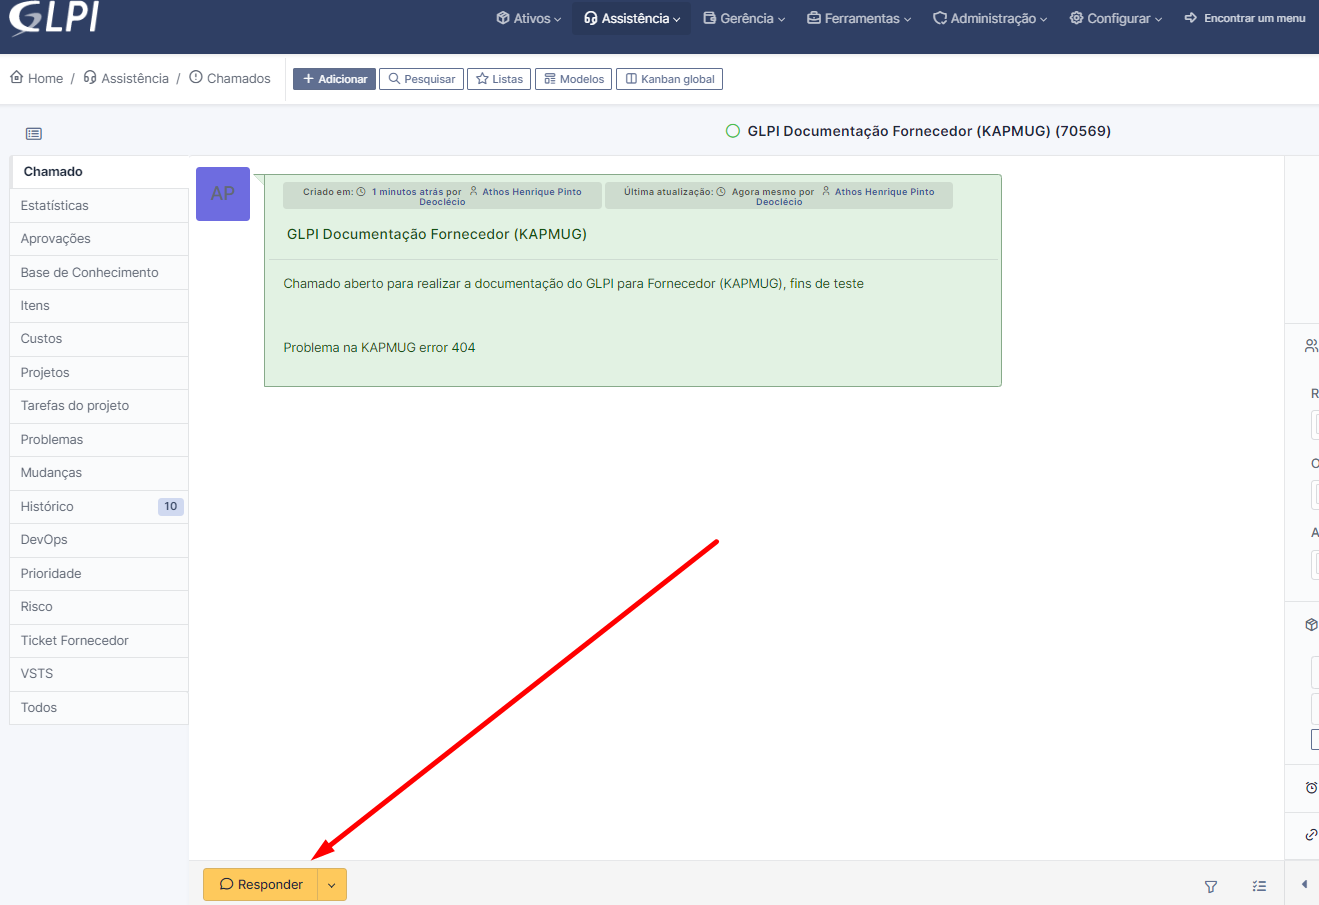Open Tarefas do projeto tab

pyautogui.click(x=99, y=406)
